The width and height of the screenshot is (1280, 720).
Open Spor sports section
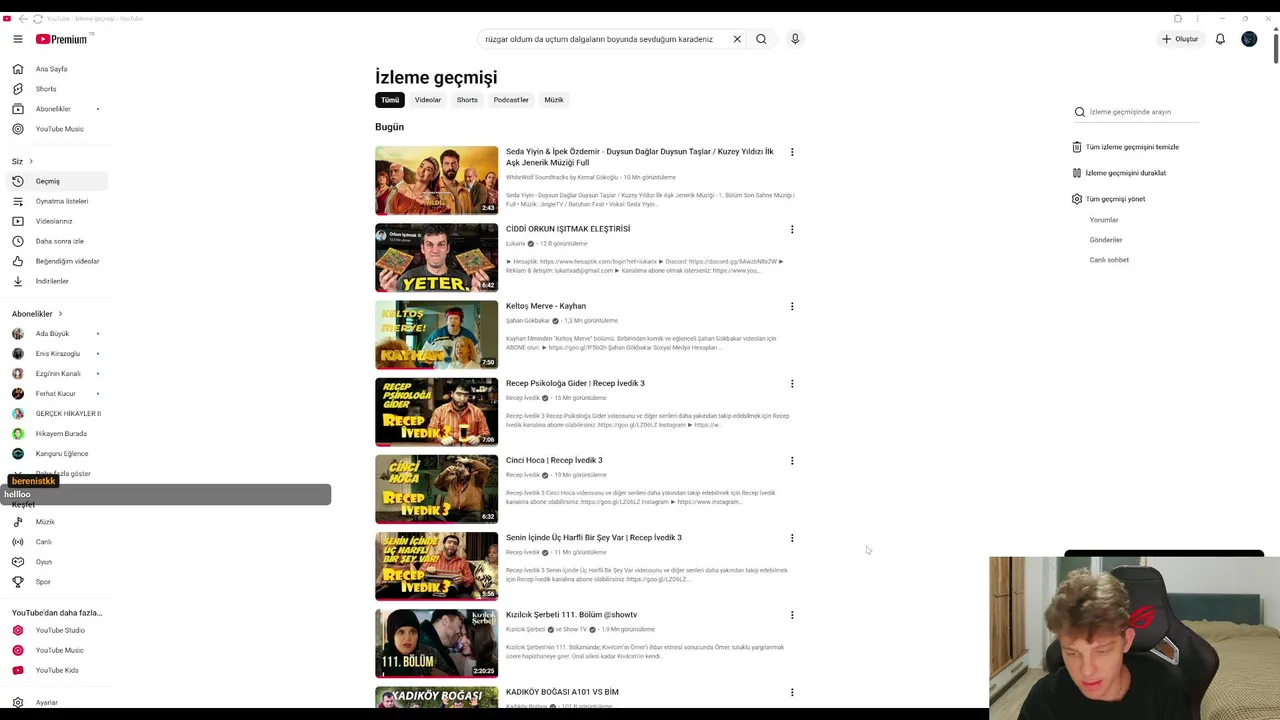[56, 582]
